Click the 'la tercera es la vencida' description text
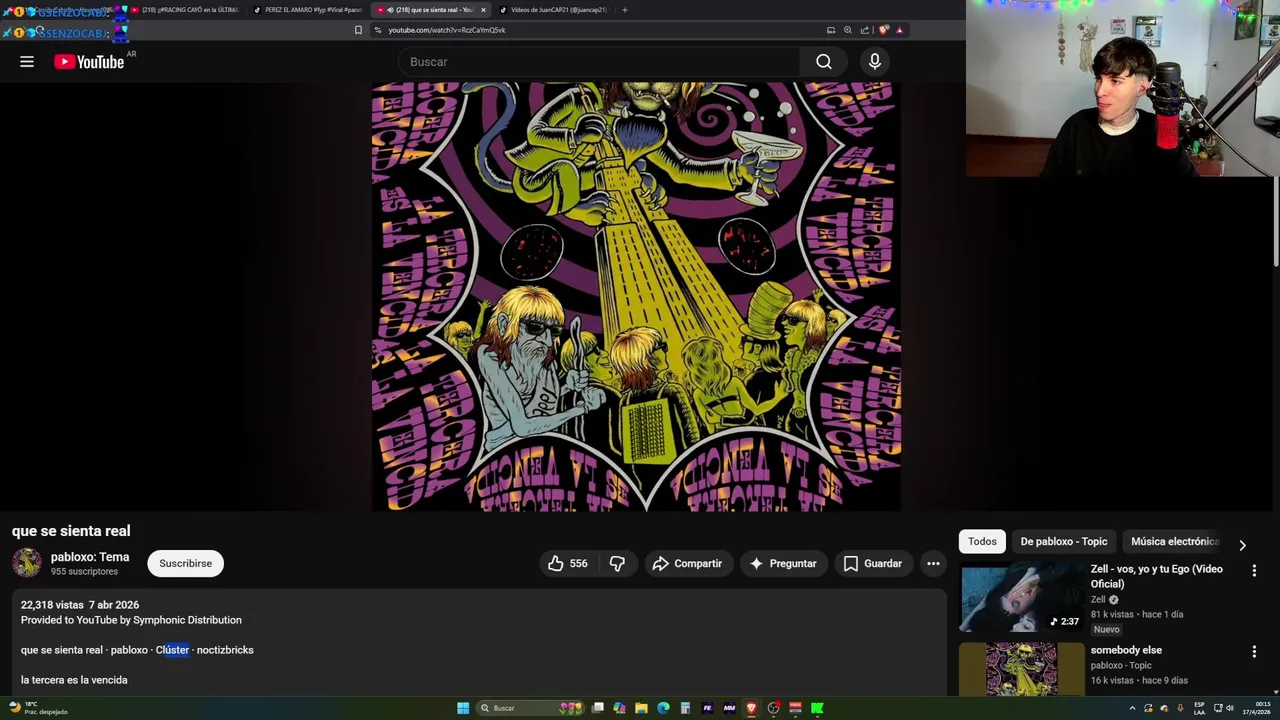 tap(74, 680)
